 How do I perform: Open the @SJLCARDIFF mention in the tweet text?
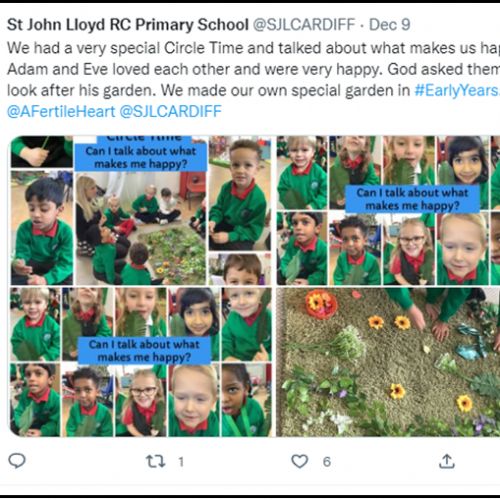[x=170, y=111]
